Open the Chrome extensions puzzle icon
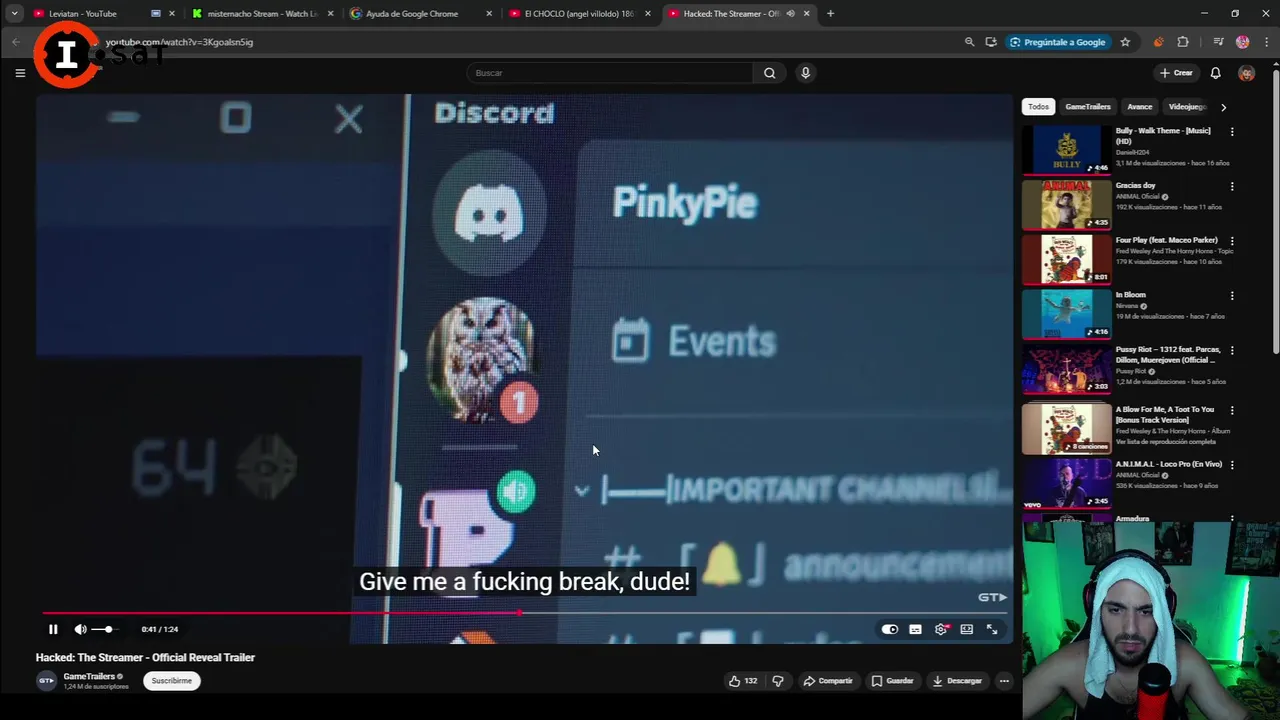The height and width of the screenshot is (720, 1280). point(1183,42)
